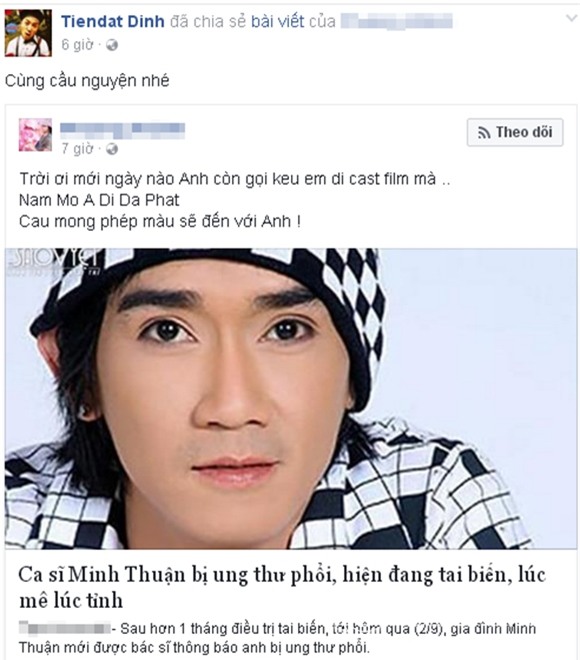This screenshot has height=660, width=580.
Task: Click the globe privacy icon beside 6 giờ
Action: tap(112, 45)
